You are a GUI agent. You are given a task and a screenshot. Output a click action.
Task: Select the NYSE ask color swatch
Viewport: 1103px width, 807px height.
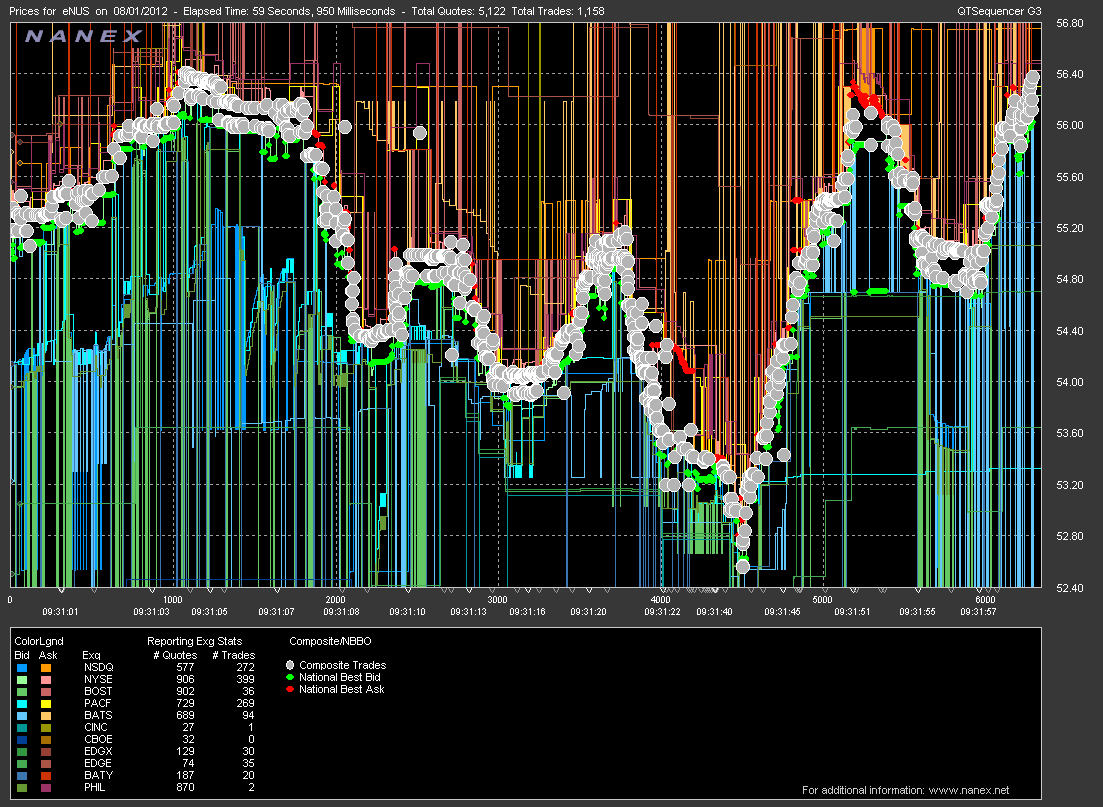coord(46,680)
